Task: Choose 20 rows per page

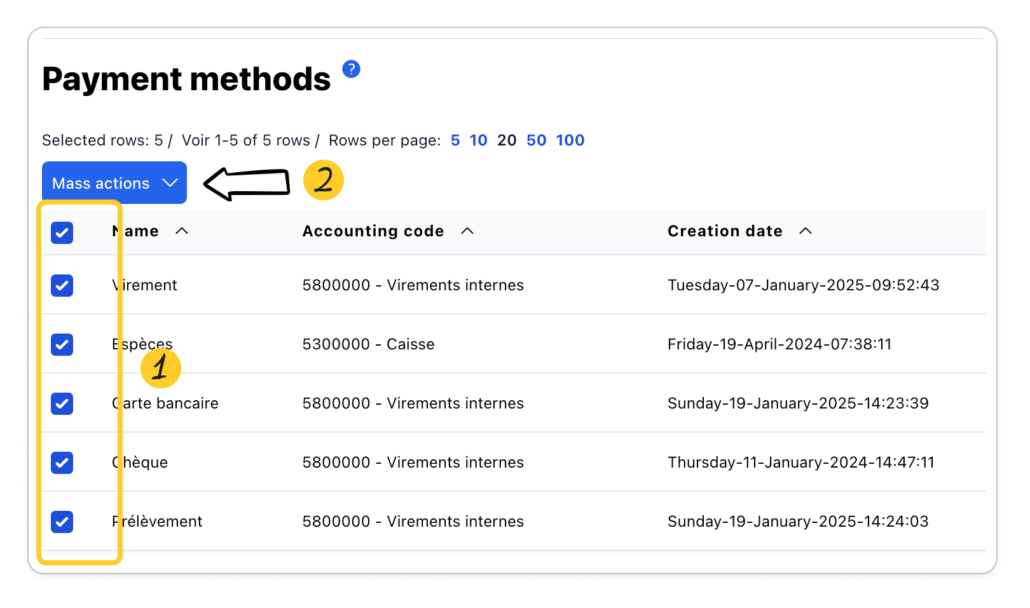Action: tap(507, 140)
